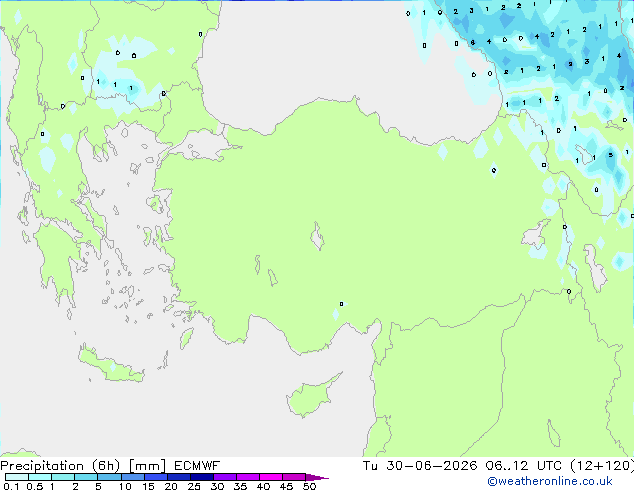Pick the 45–50 mm legend color swatch
Viewport: 634px width, 490px height.
294,477
